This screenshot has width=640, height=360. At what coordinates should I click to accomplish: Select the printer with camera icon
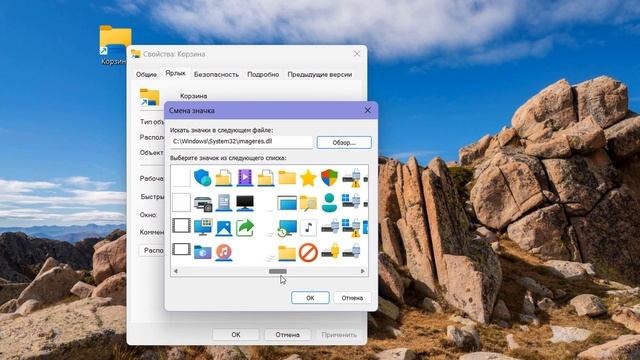coord(203,203)
